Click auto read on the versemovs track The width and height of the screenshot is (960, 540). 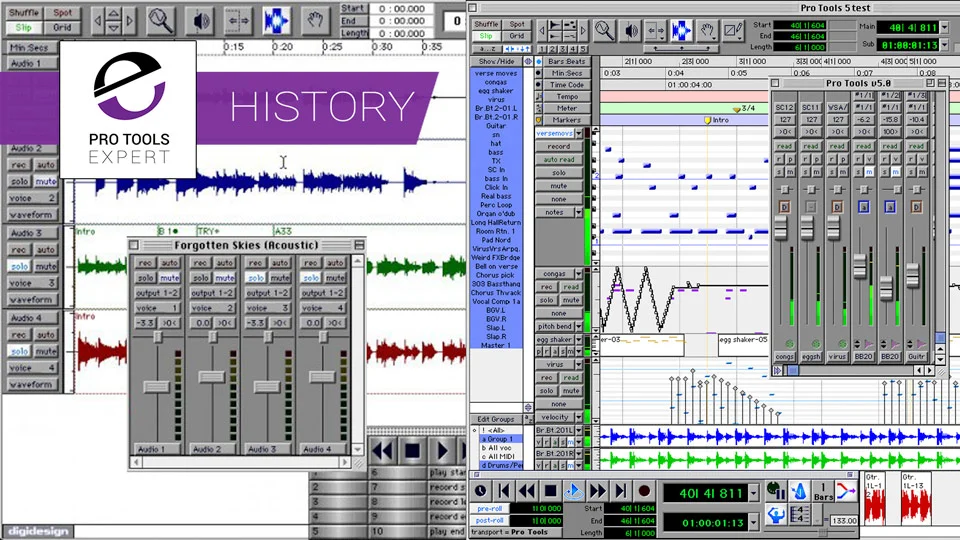pyautogui.click(x=558, y=160)
